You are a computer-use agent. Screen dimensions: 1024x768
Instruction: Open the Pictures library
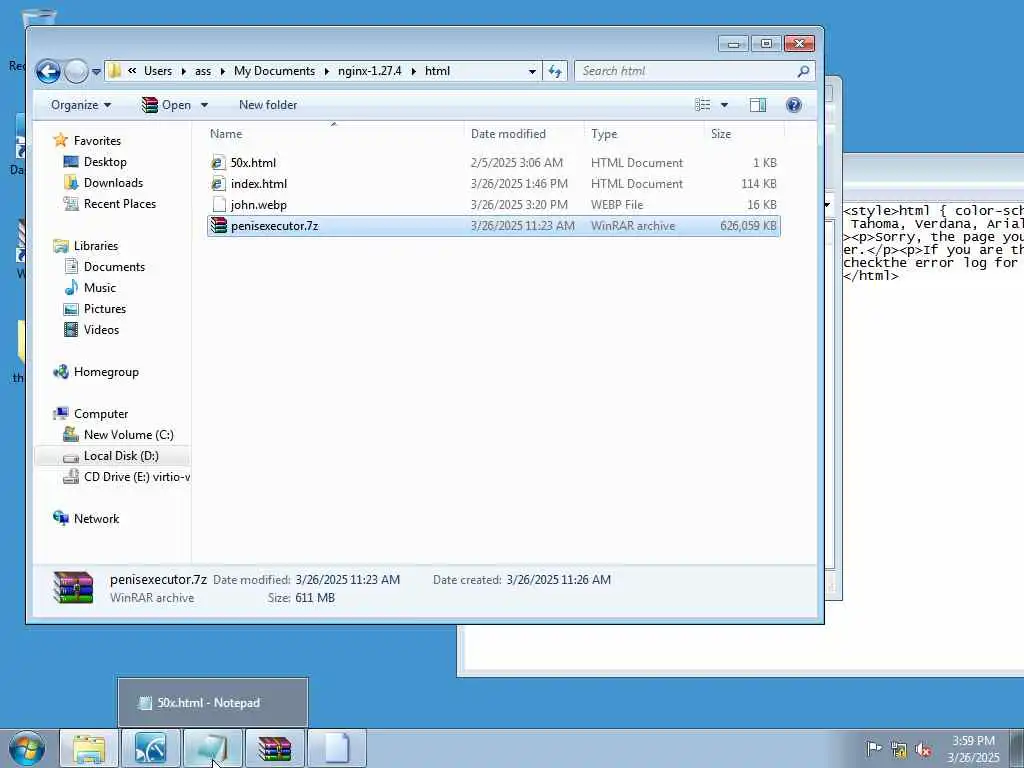click(104, 308)
